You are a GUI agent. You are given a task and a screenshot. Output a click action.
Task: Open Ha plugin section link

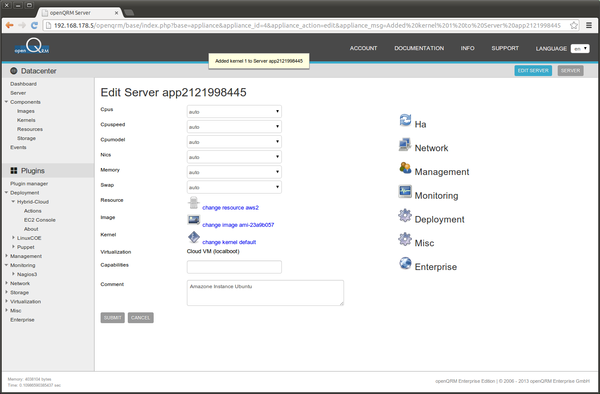click(420, 124)
